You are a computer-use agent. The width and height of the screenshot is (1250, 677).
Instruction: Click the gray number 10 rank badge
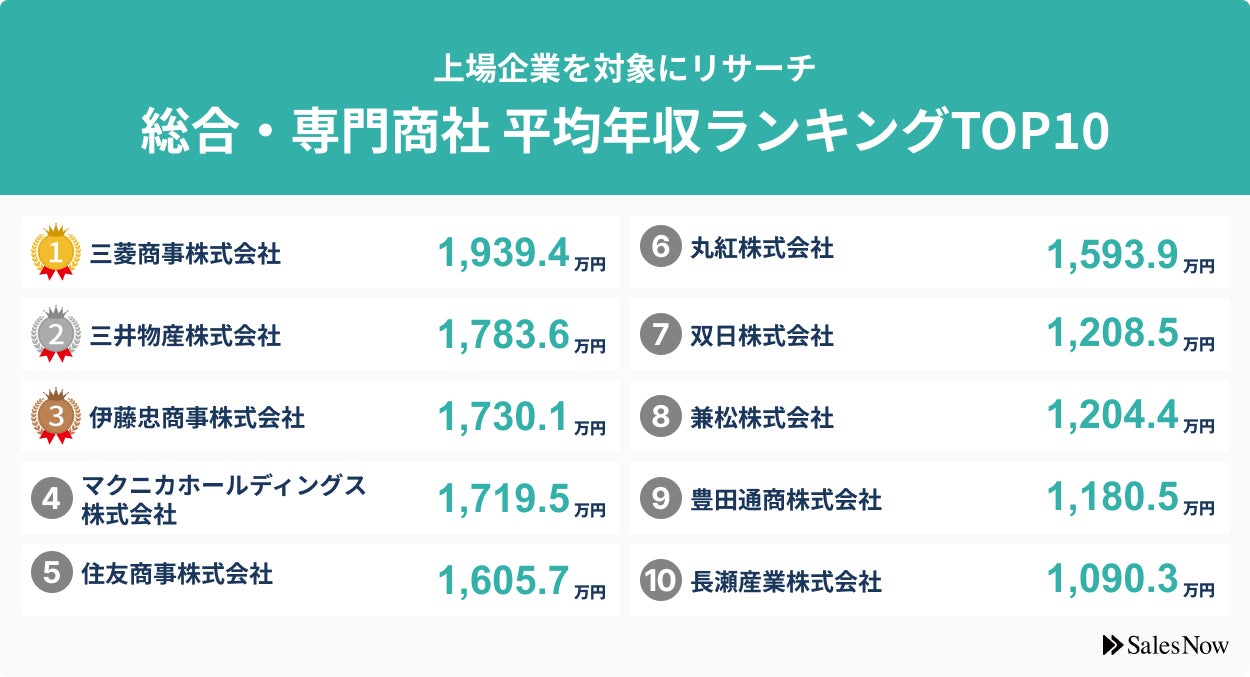coord(660,580)
